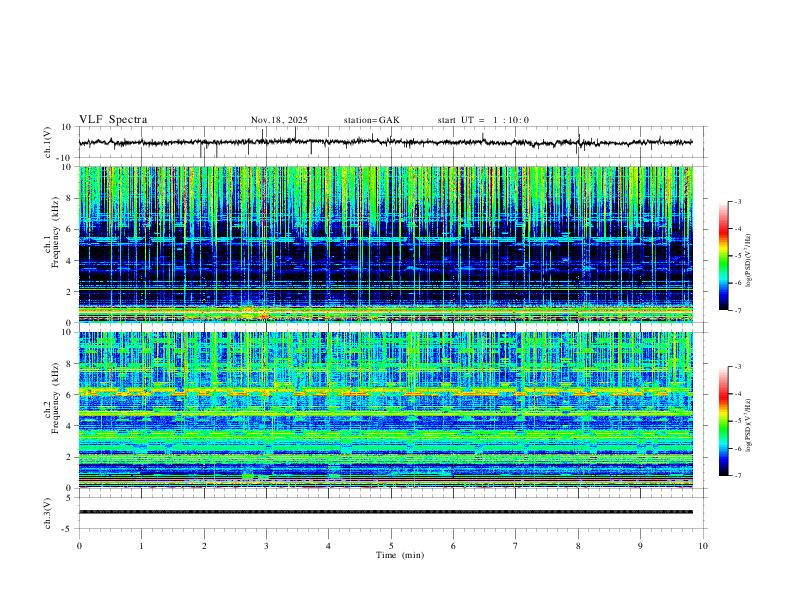The image size is (792, 612).
Task: Select the date text "Nov.18, 2025"
Action: [279, 120]
